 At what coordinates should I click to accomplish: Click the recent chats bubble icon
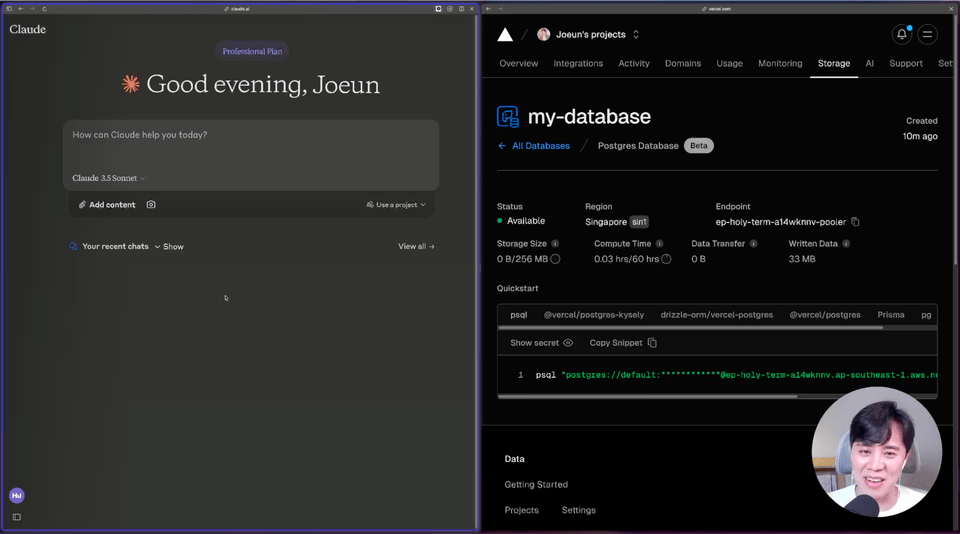pos(73,246)
